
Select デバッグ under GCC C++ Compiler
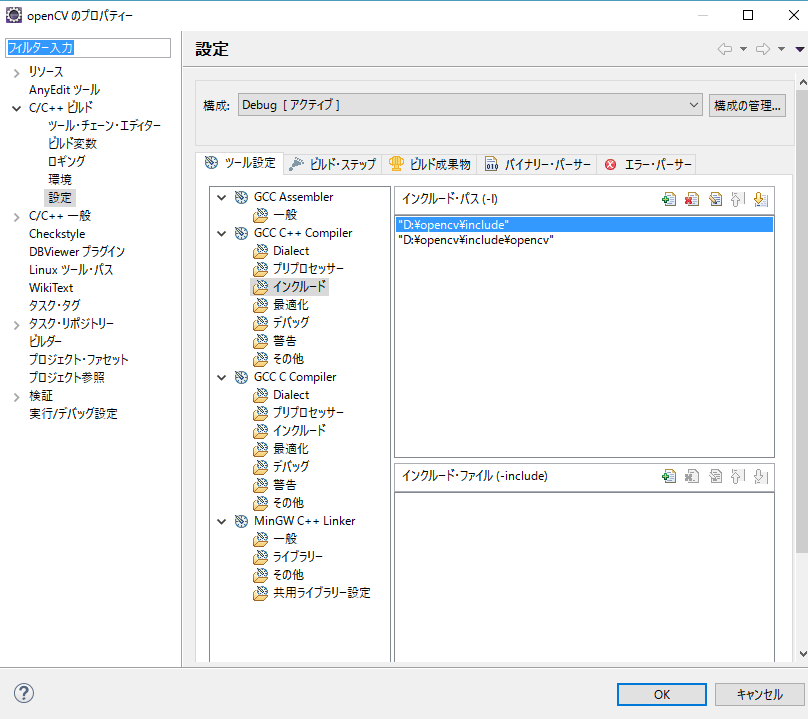click(x=291, y=323)
